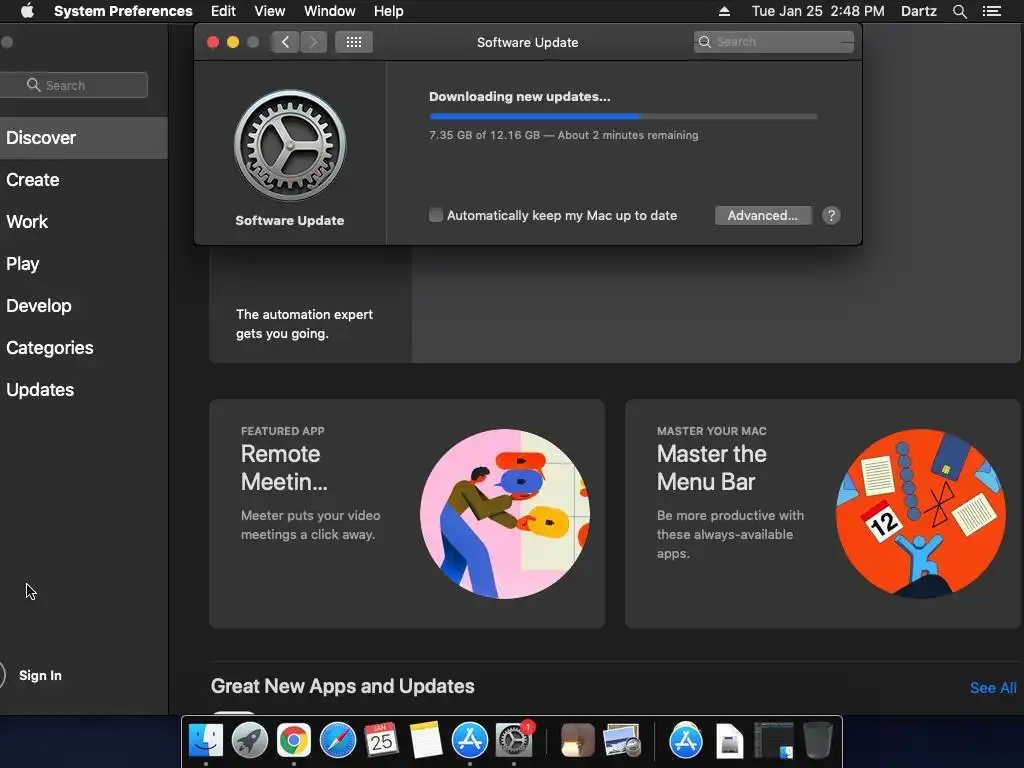Viewport: 1024px width, 768px height.
Task: Click the Great New Apps and Updates heading
Action: (x=343, y=686)
